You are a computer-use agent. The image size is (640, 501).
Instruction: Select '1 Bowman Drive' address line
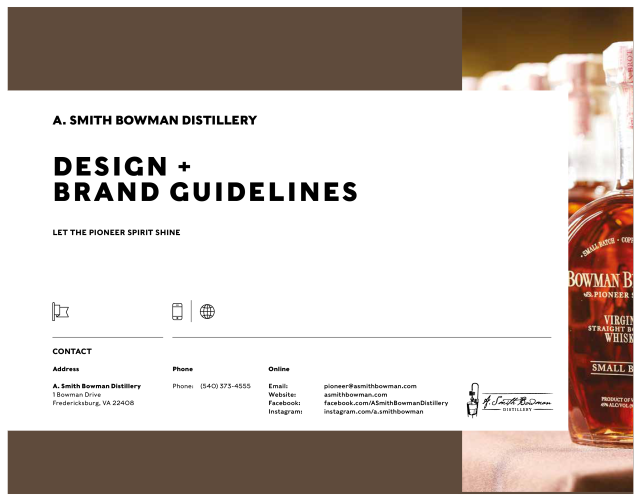[x=77, y=395]
